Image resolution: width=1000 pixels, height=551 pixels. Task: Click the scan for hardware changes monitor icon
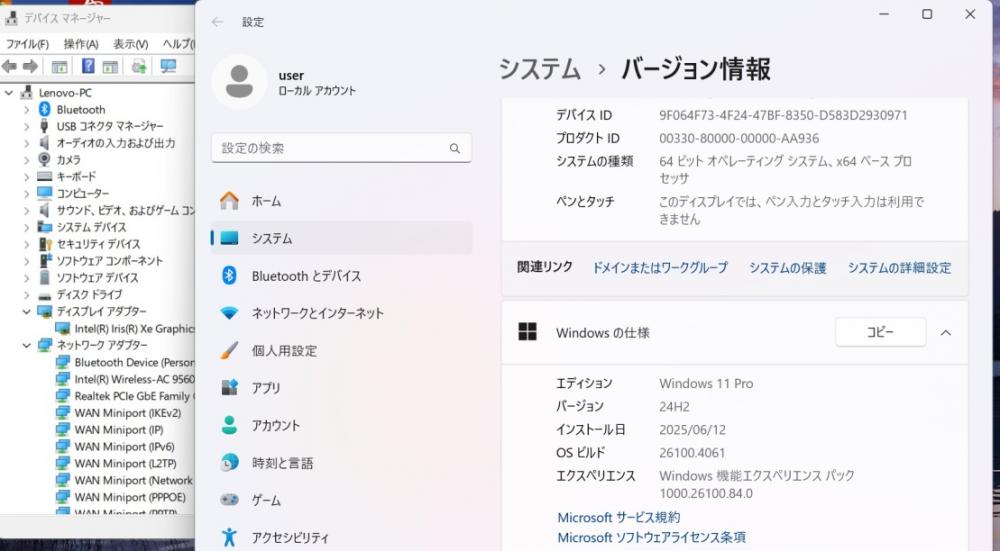pos(168,66)
